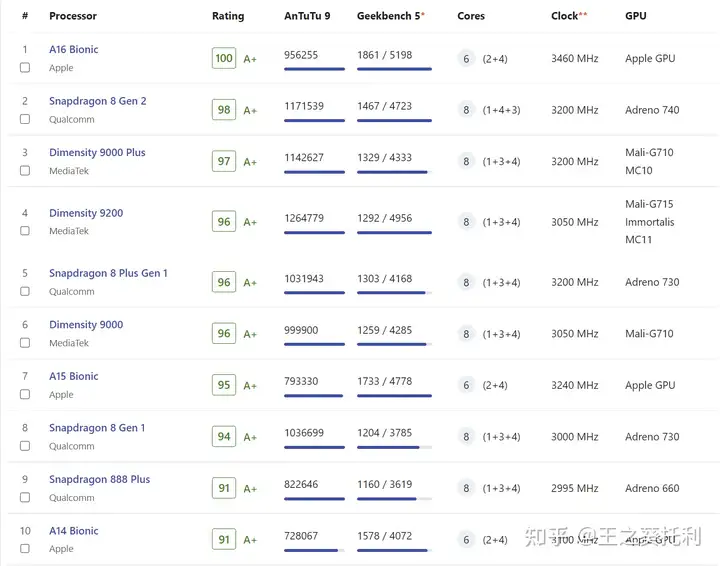
Task: Check the Dimensity 9000 Plus compare box
Action: pos(25,170)
